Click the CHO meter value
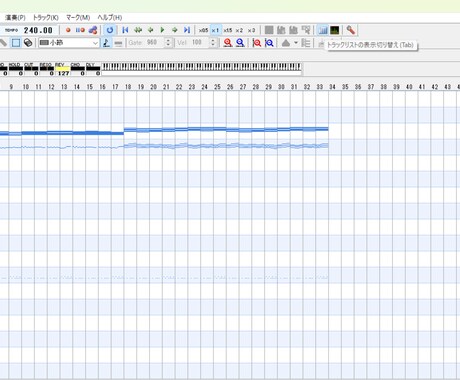460x380 pixels. pyautogui.click(x=78, y=69)
